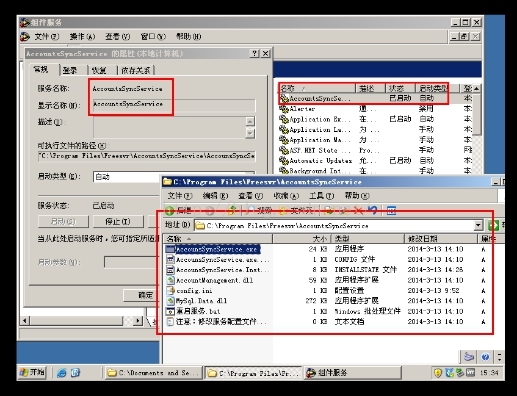
Task: Click the ASP.NET State service gear icon
Action: [x=284, y=150]
